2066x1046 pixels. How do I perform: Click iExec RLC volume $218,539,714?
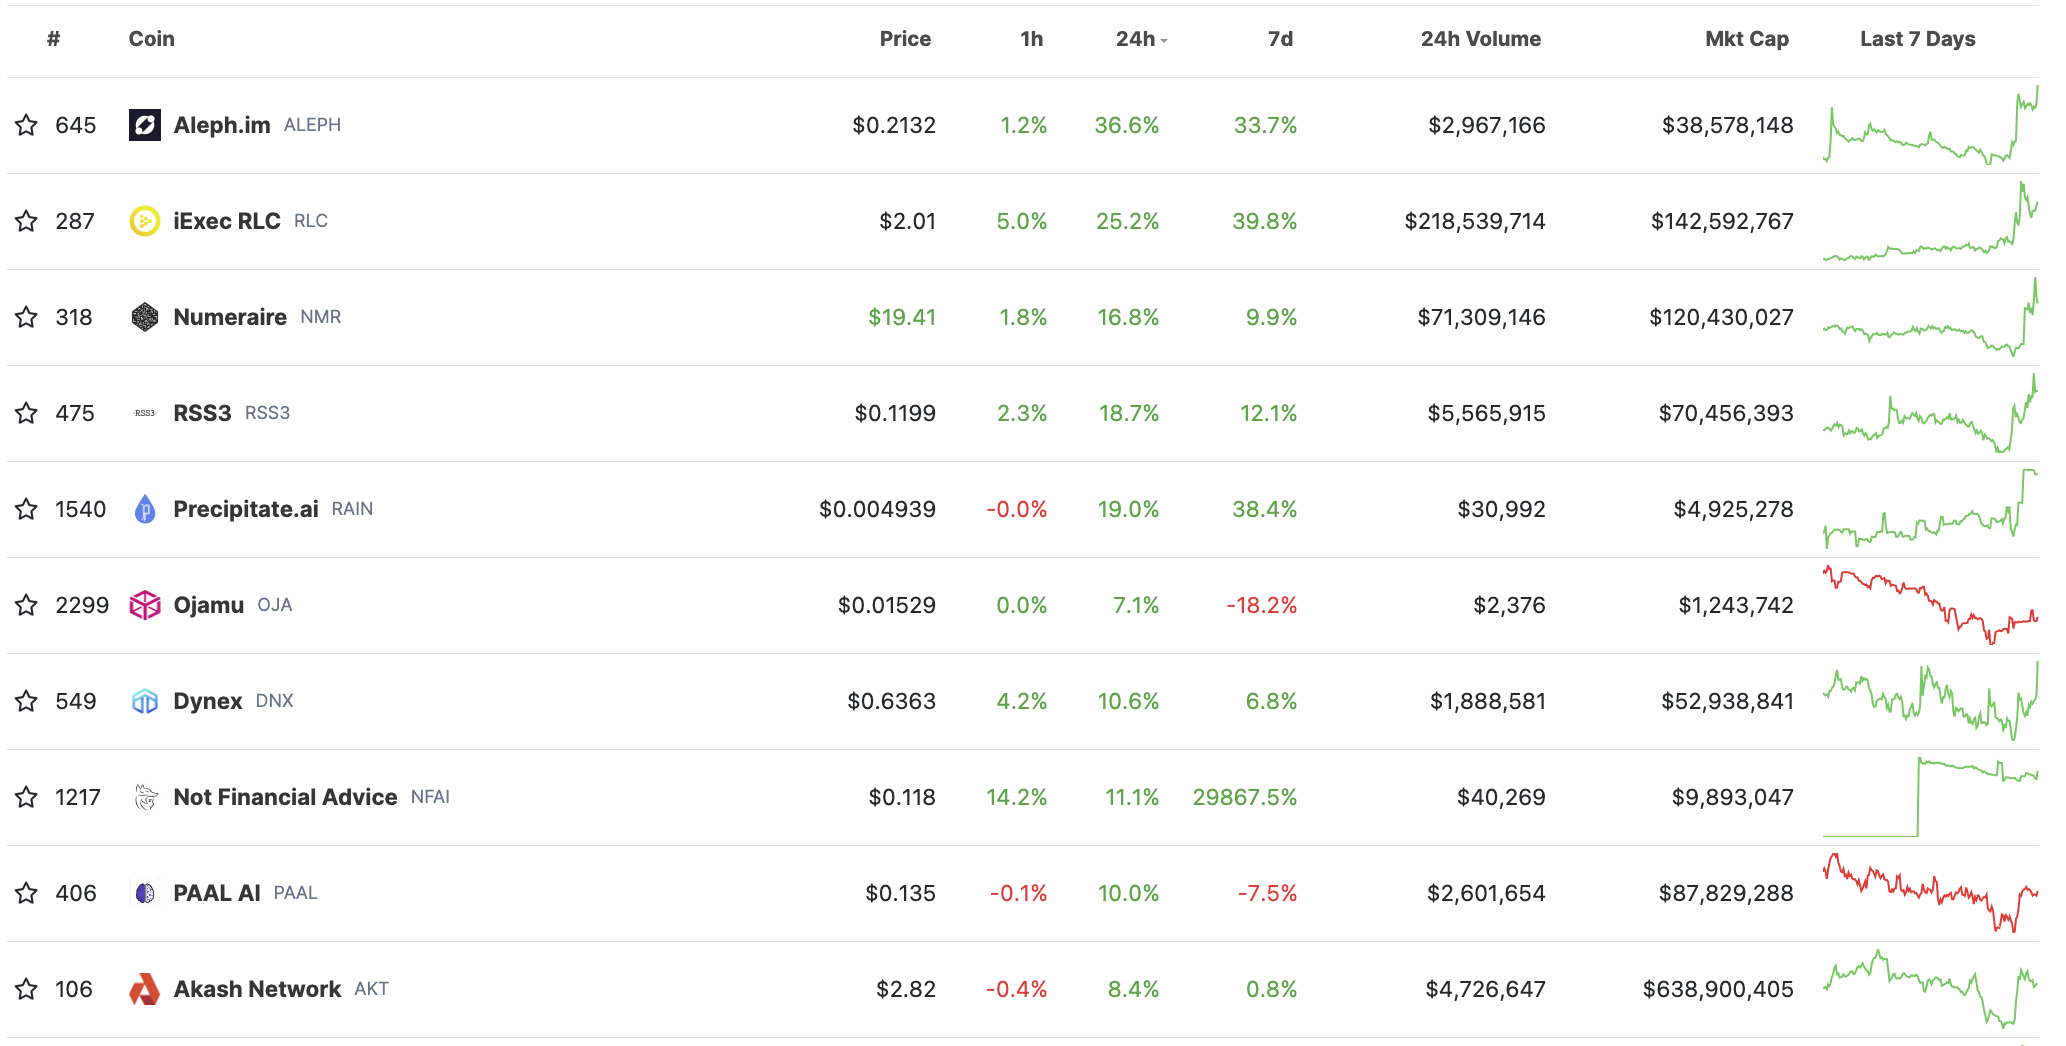(1475, 221)
